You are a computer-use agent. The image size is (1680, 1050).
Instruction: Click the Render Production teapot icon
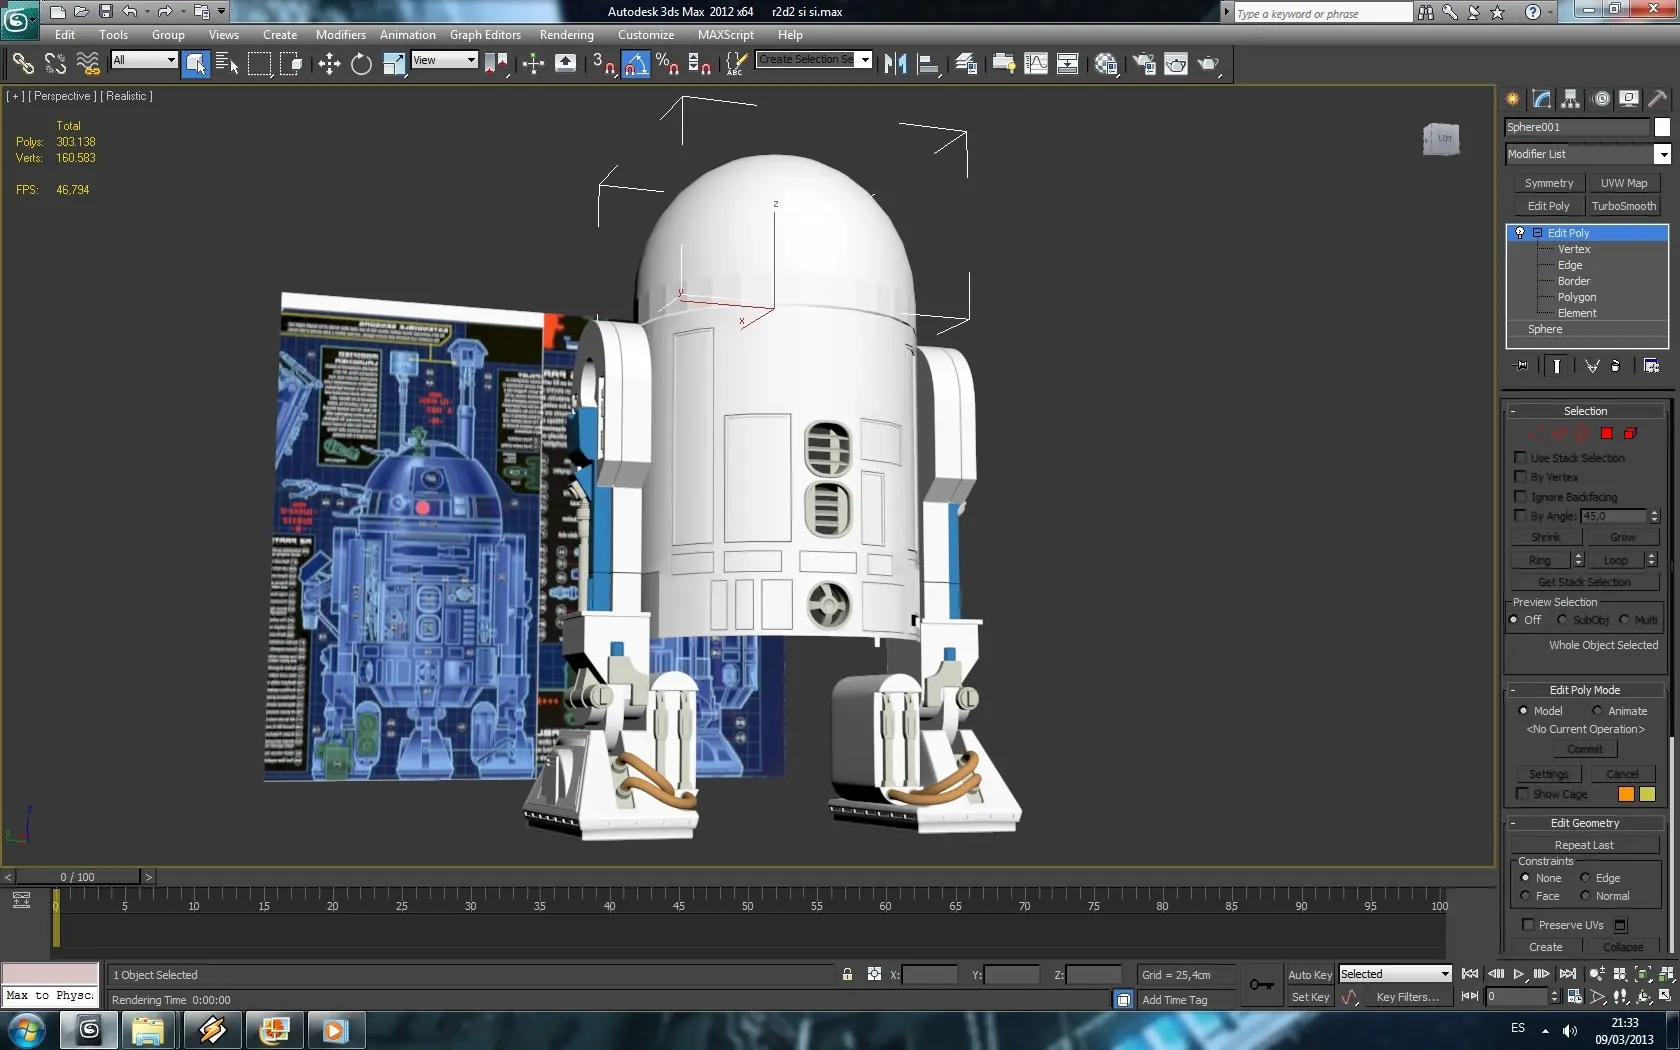point(1209,64)
